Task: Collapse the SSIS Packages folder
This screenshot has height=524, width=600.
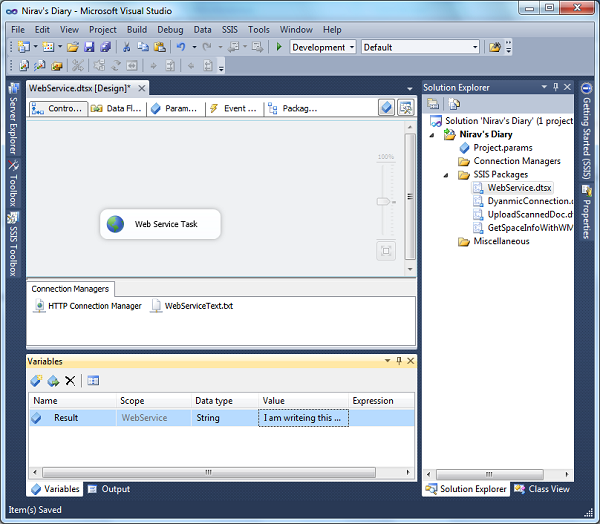Action: pos(447,174)
